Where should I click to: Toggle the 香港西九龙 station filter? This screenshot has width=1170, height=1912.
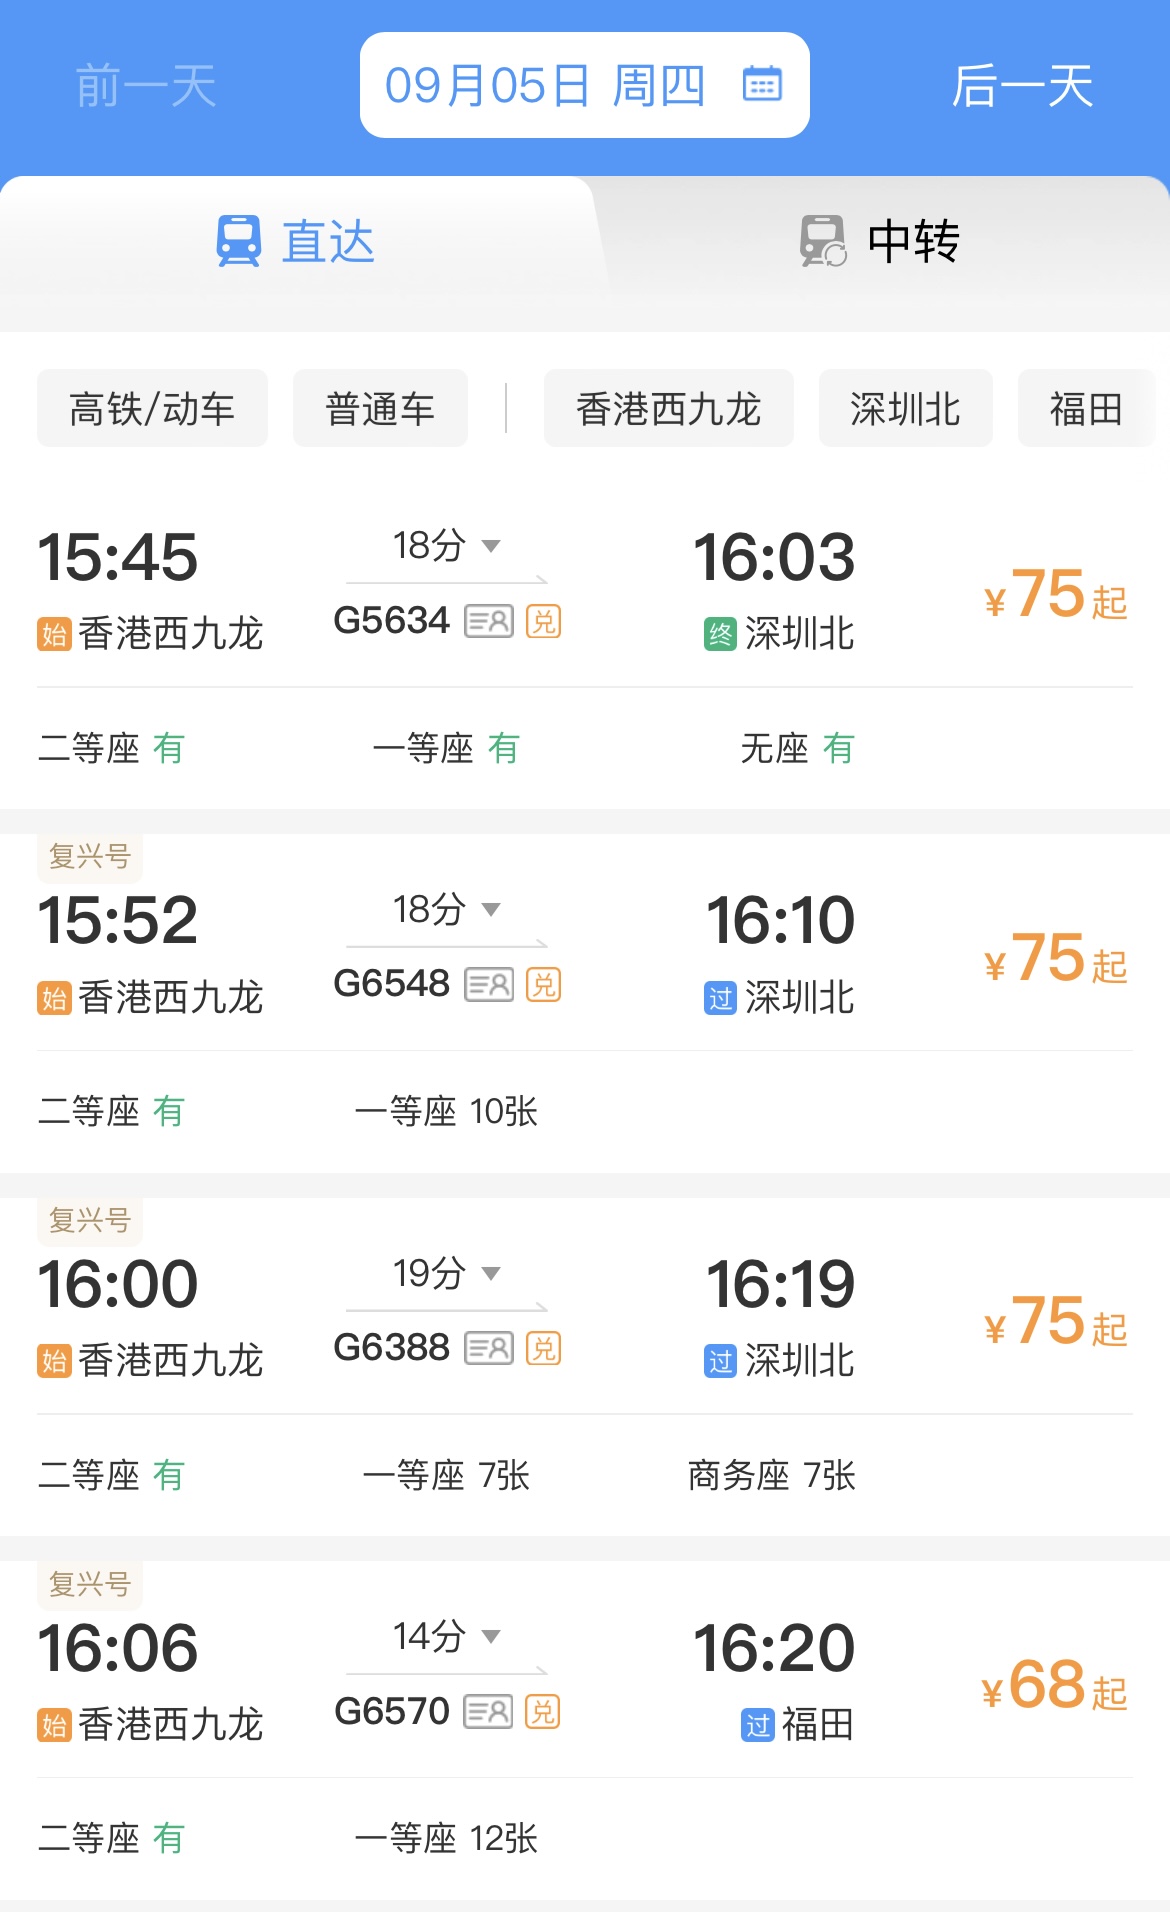(x=668, y=408)
